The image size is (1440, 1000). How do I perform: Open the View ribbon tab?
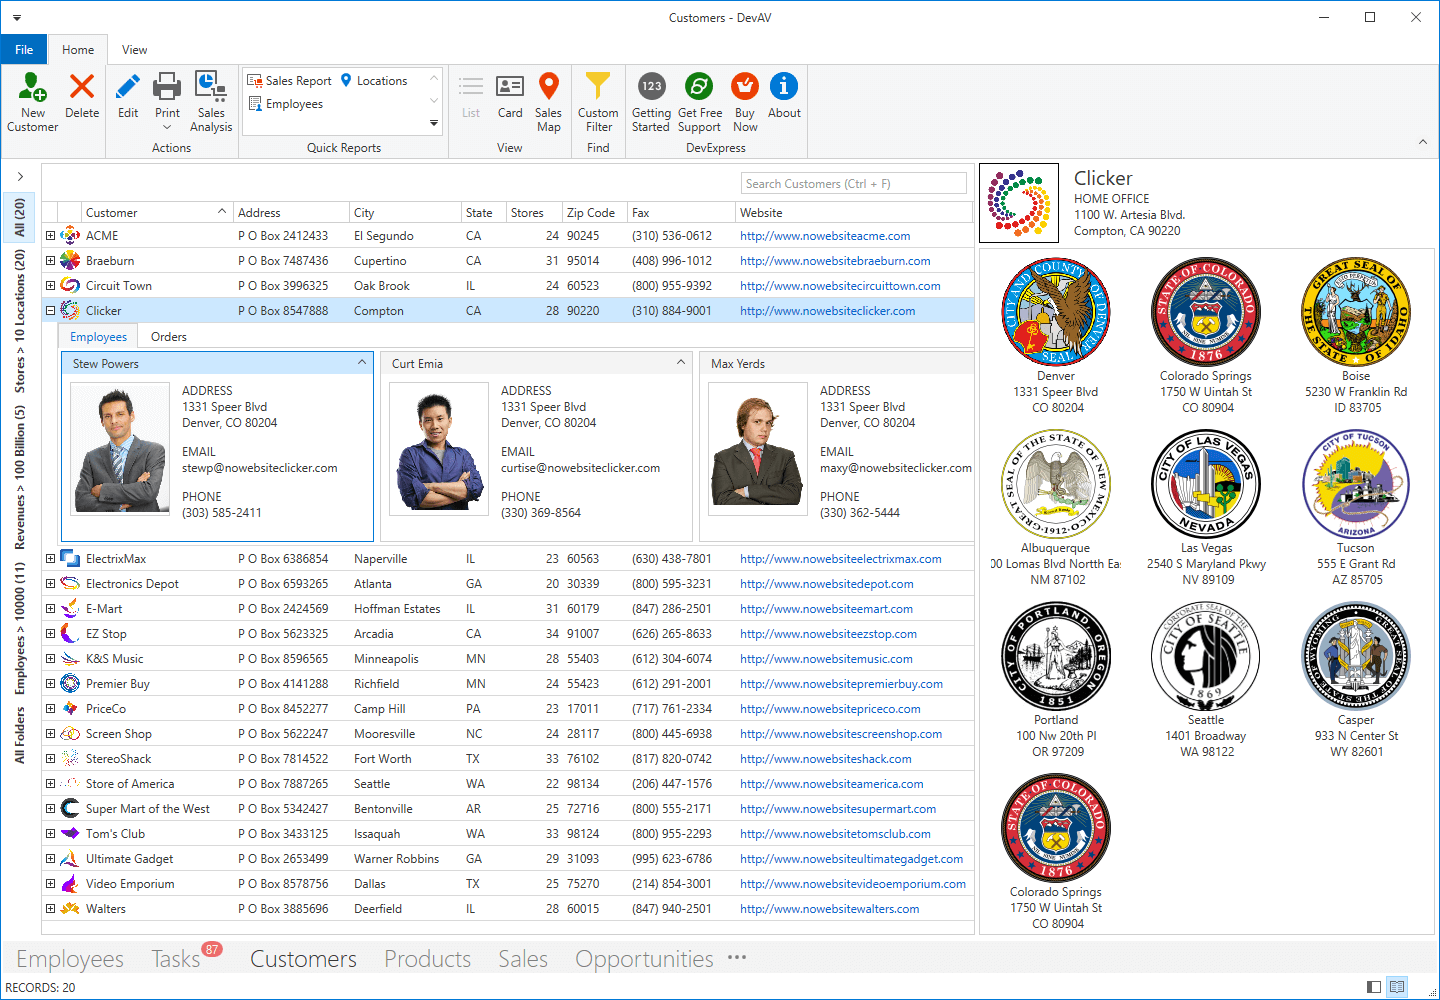(134, 50)
